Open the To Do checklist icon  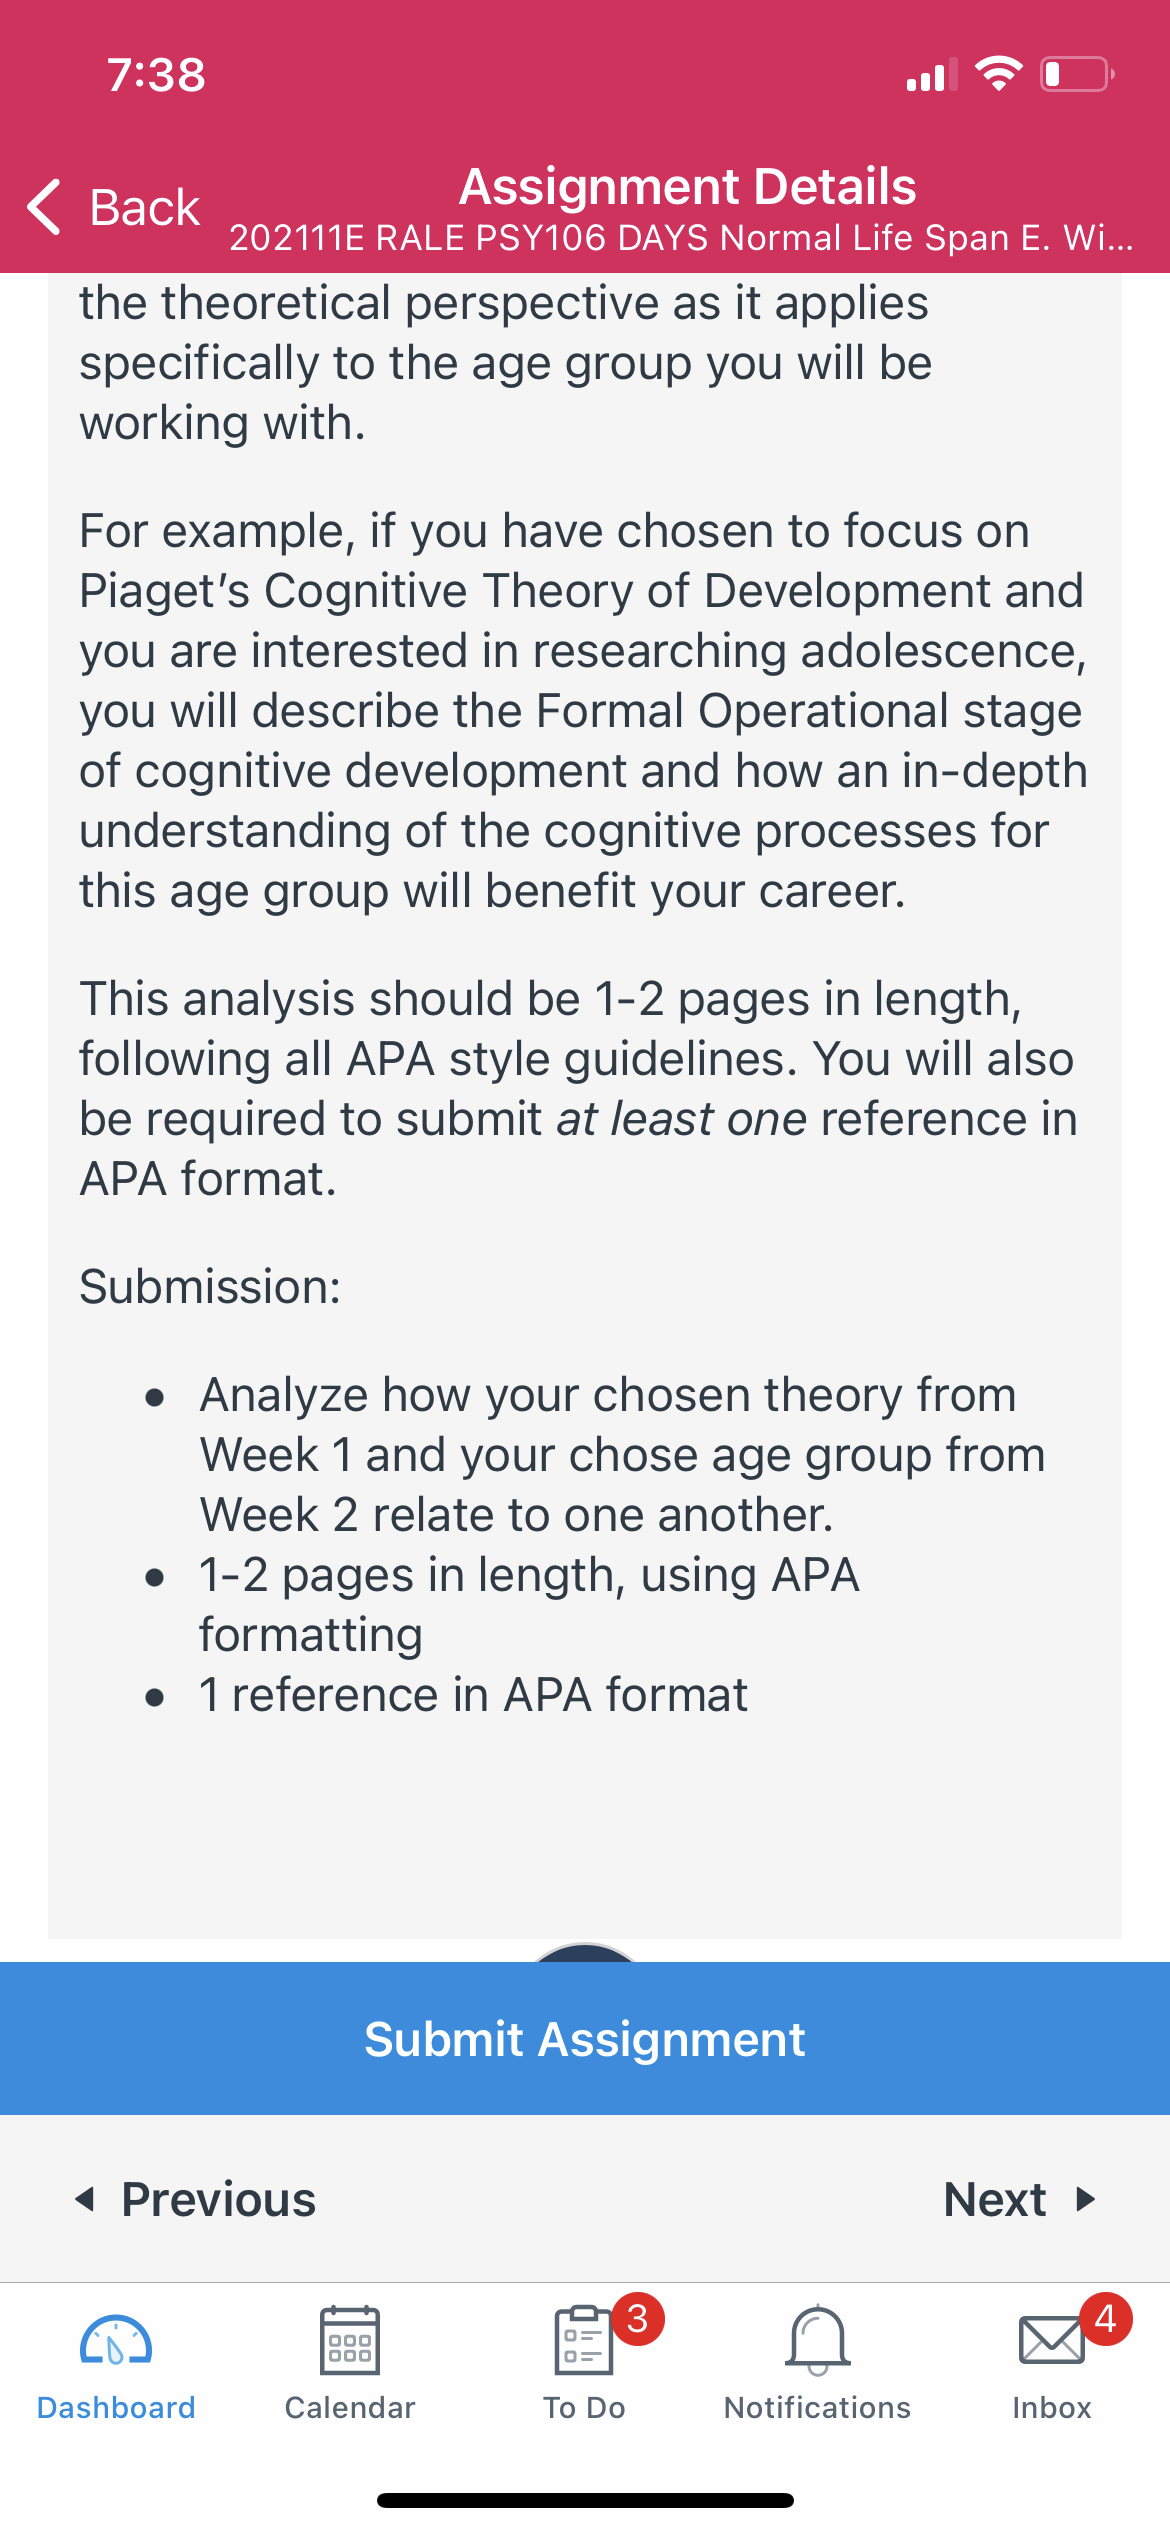583,2340
